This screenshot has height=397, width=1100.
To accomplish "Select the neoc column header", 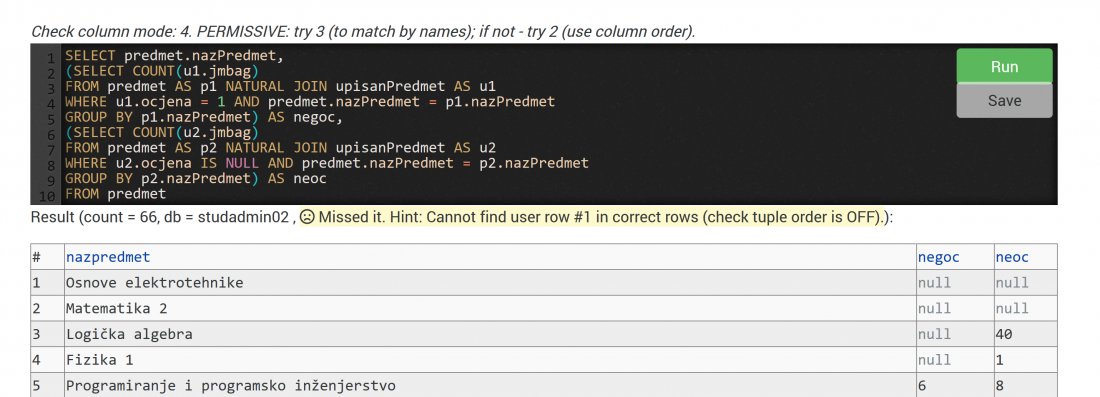I will tap(1012, 257).
